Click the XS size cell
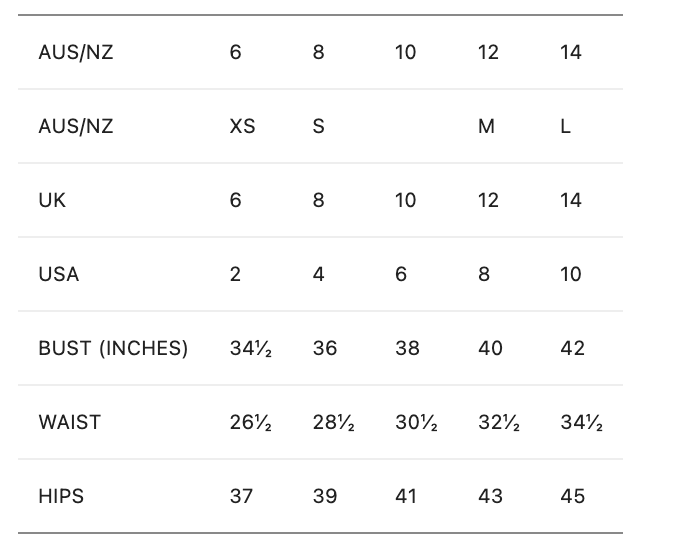 242,127
